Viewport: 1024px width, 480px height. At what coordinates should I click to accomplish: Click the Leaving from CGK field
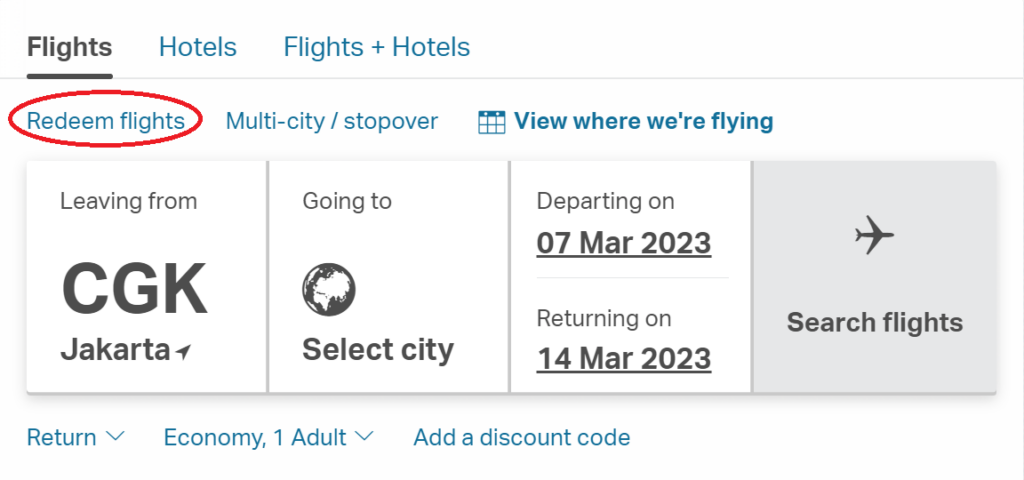[146, 277]
